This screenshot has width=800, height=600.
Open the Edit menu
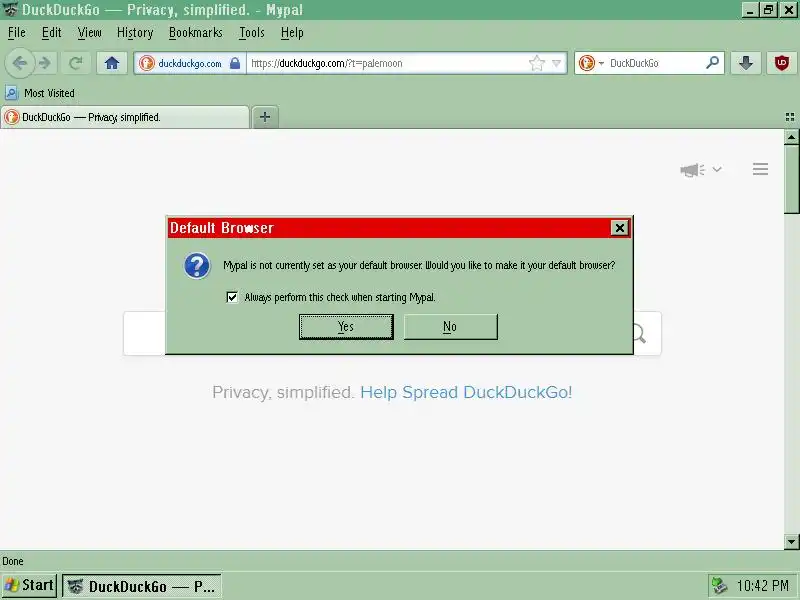click(52, 33)
